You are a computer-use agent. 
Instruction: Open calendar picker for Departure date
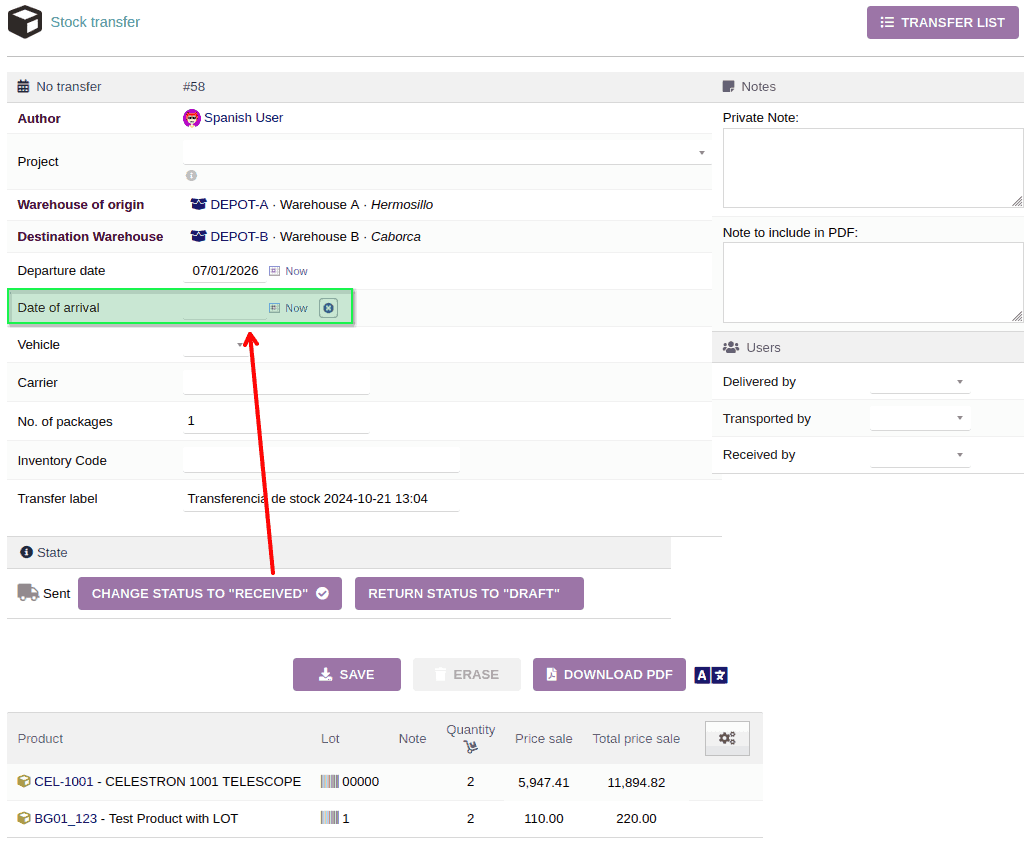pos(274,271)
